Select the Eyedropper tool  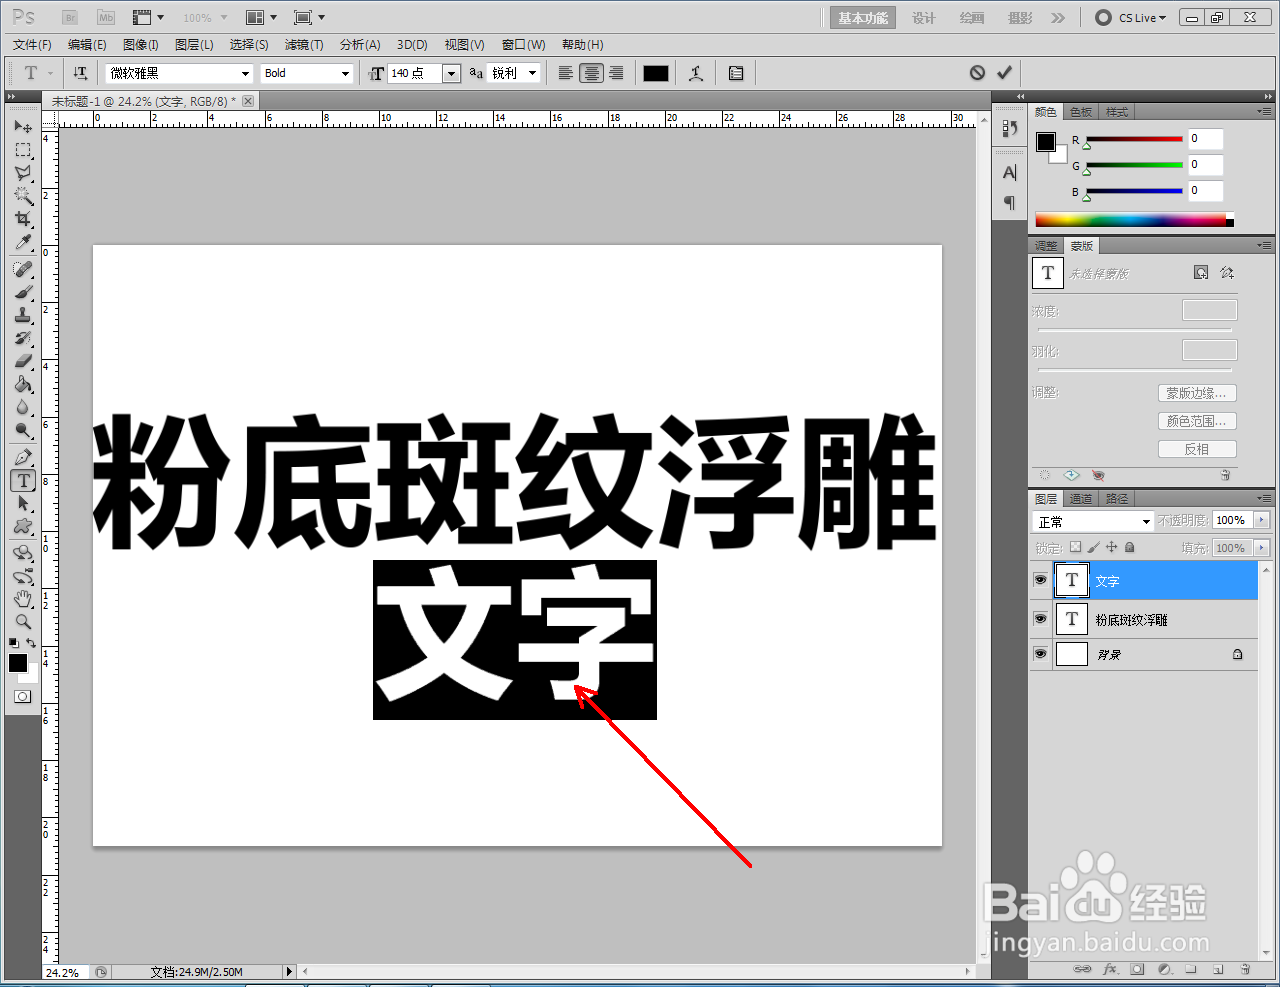pyautogui.click(x=23, y=242)
